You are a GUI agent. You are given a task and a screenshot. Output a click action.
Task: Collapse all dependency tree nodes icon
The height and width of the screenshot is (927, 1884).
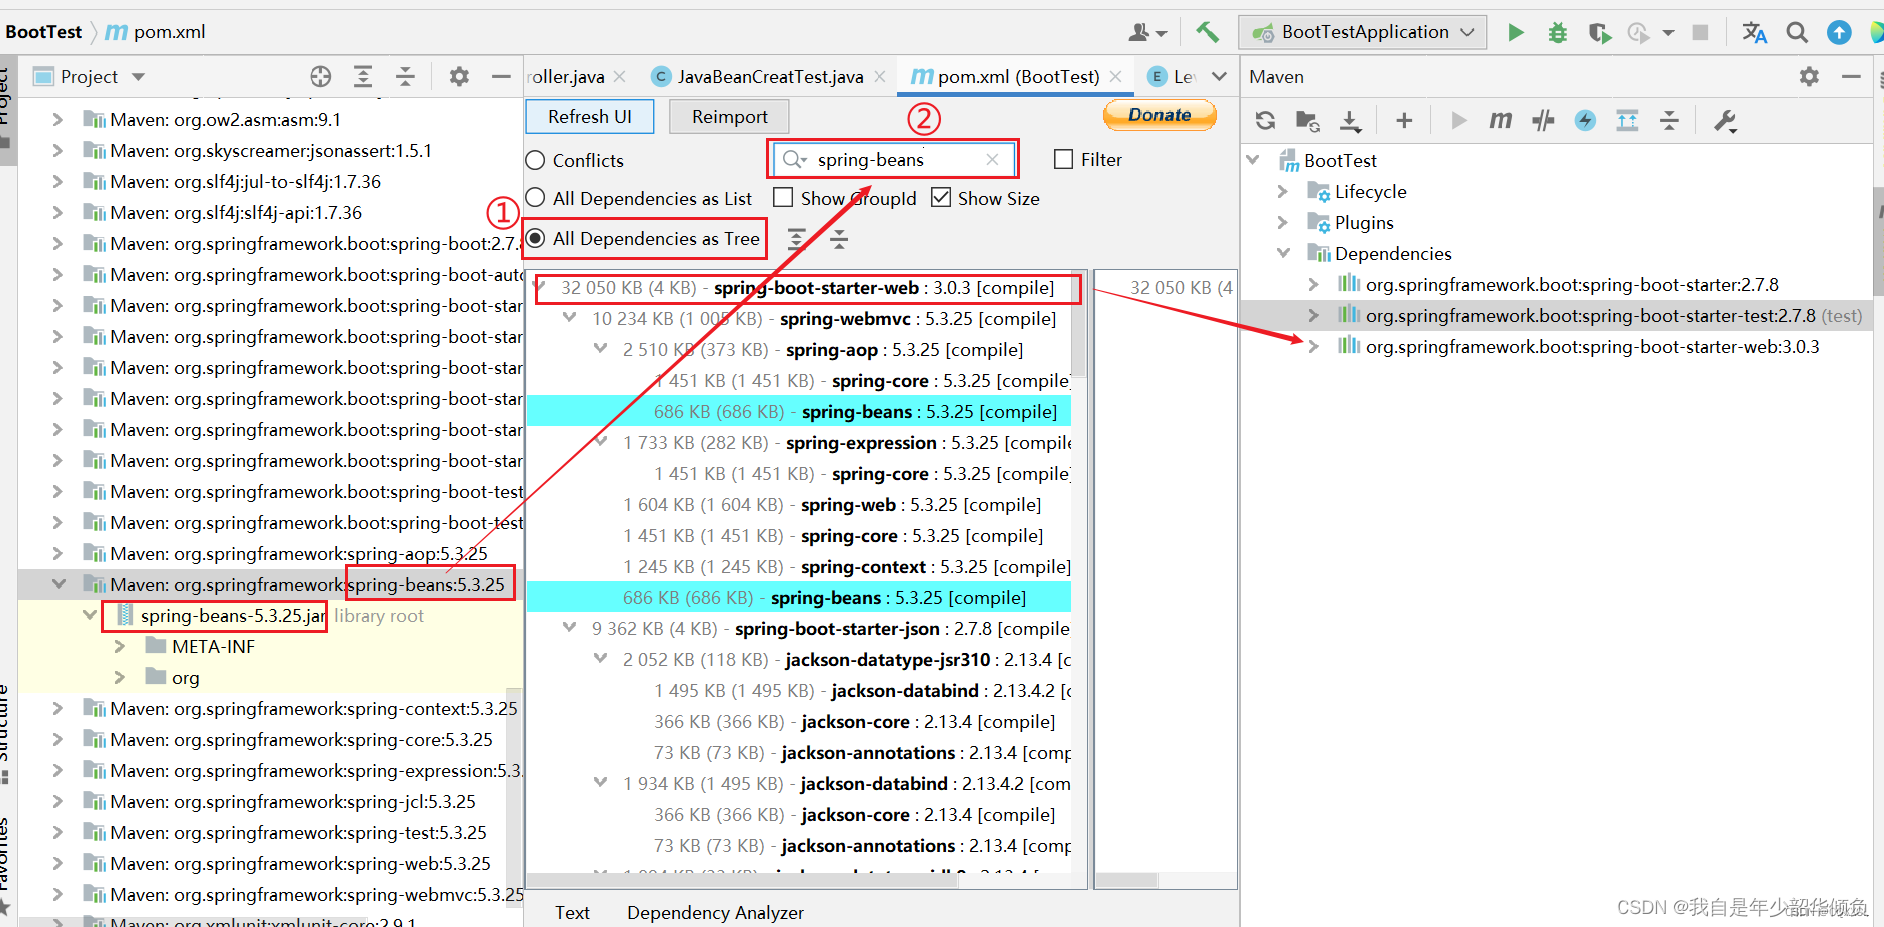coord(839,238)
